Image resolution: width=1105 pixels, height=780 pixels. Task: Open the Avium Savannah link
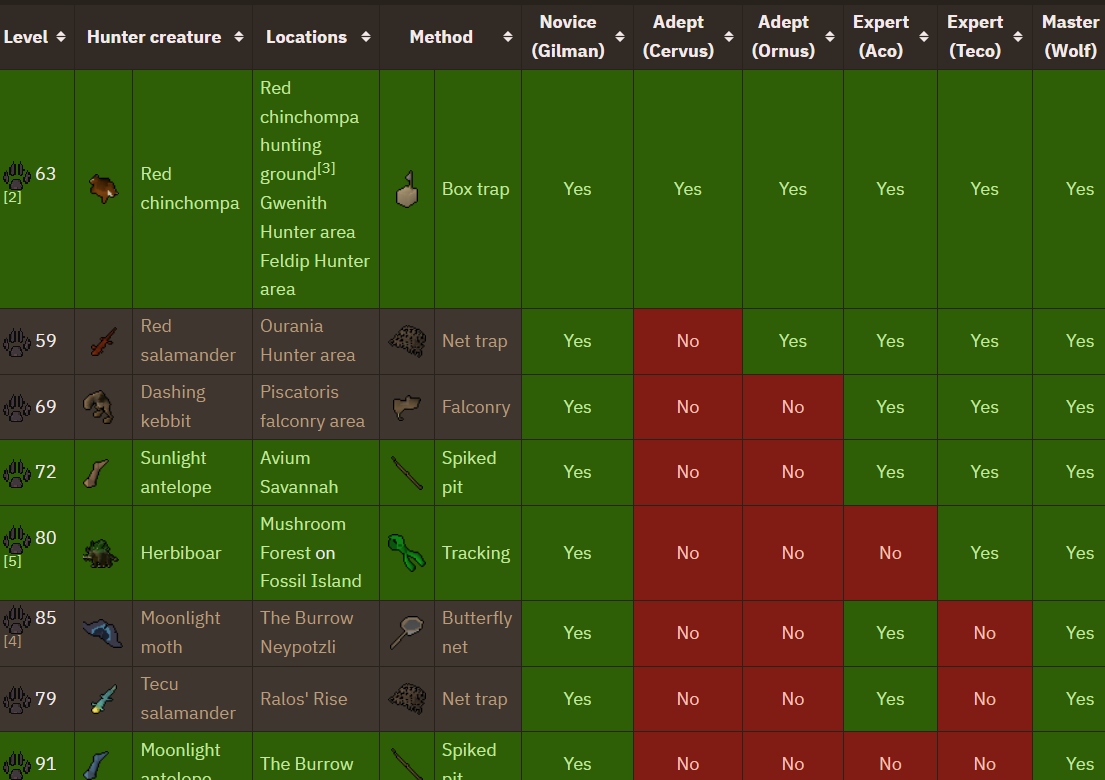299,472
